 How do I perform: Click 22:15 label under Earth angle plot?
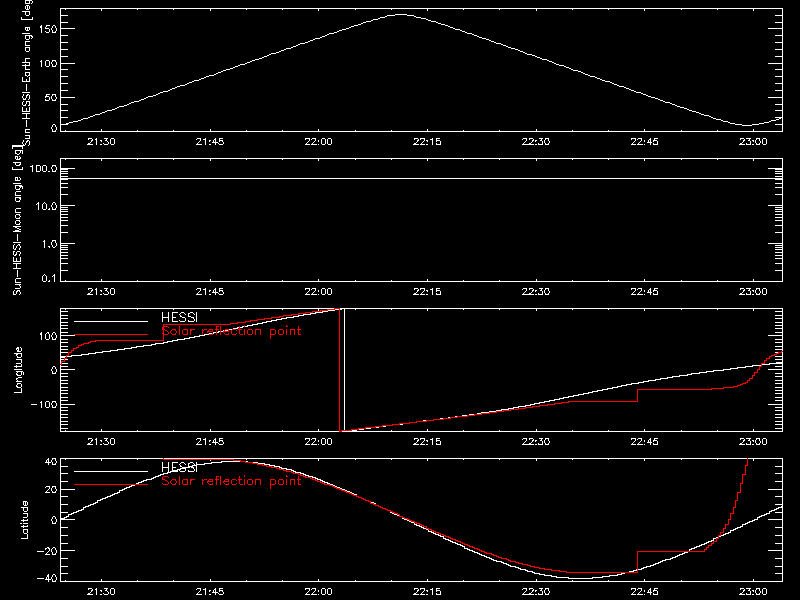tap(427, 142)
